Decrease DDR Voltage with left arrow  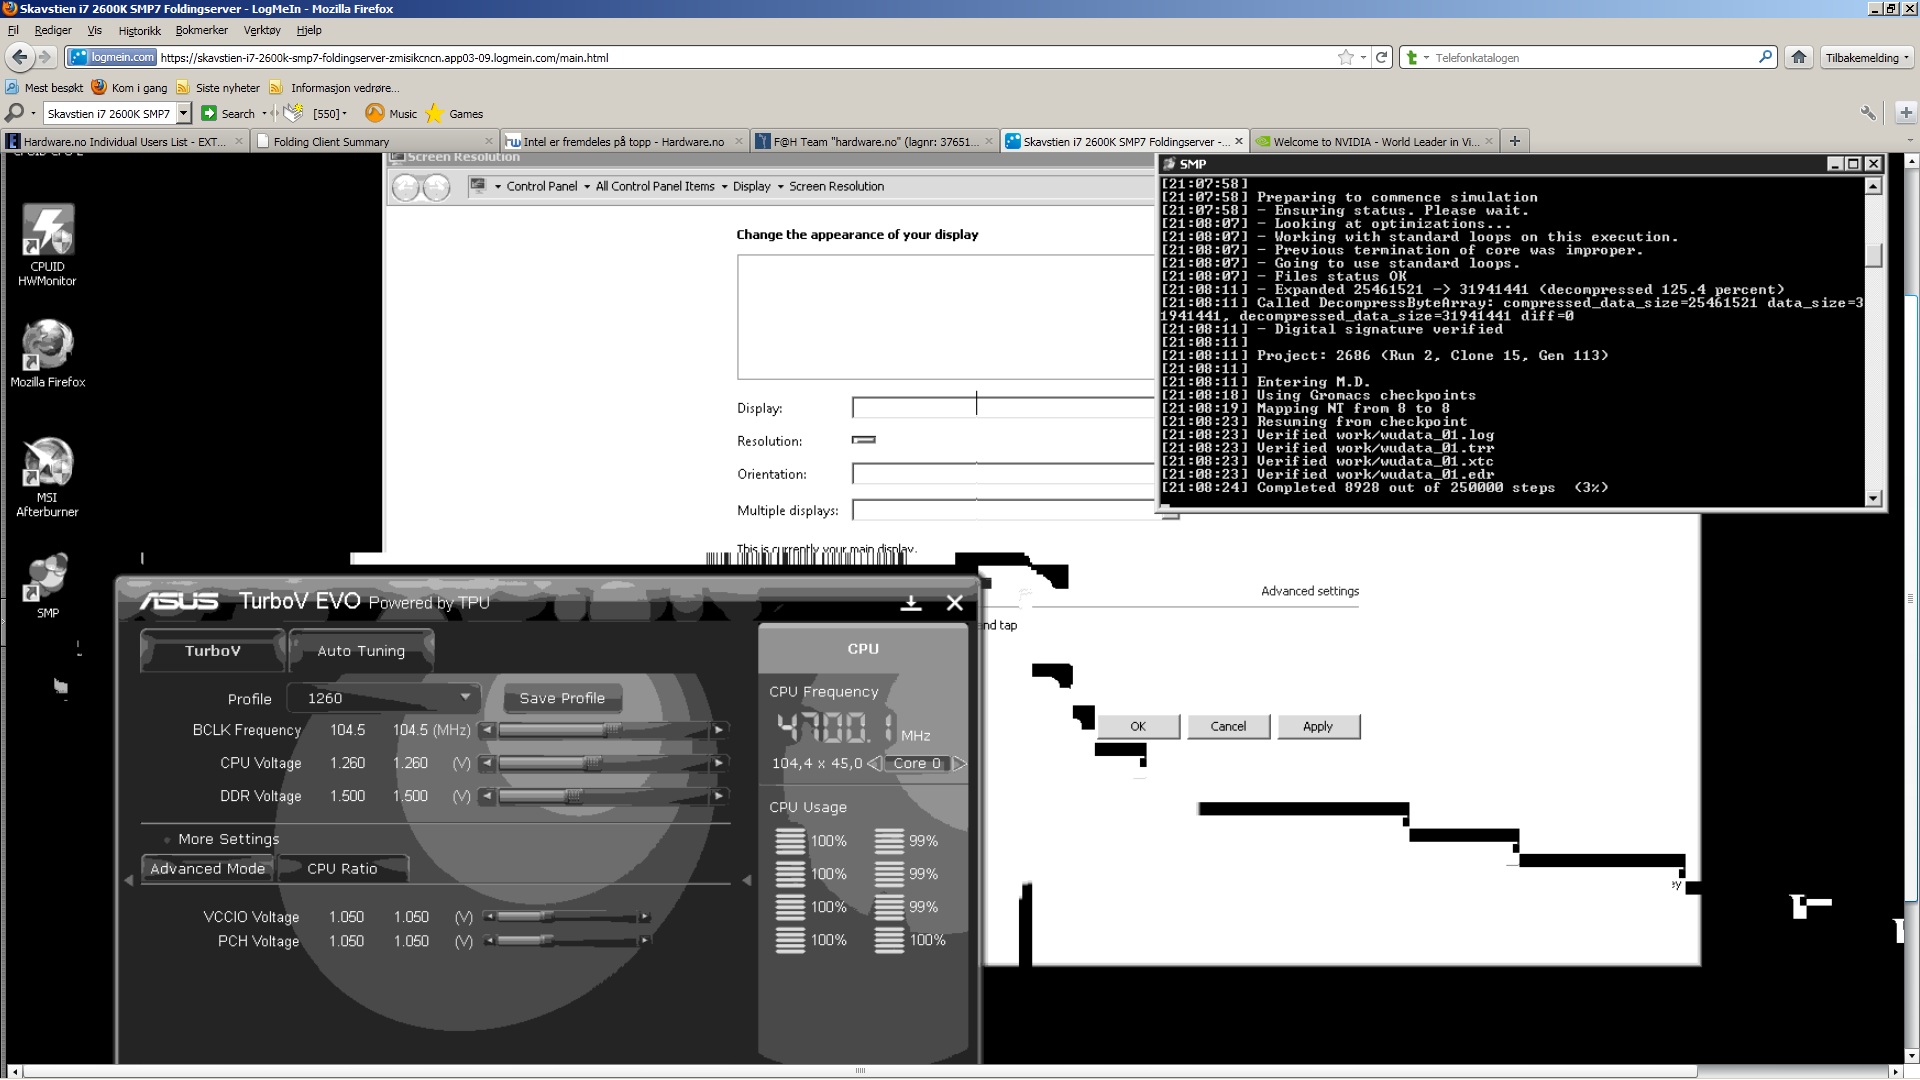[x=487, y=796]
